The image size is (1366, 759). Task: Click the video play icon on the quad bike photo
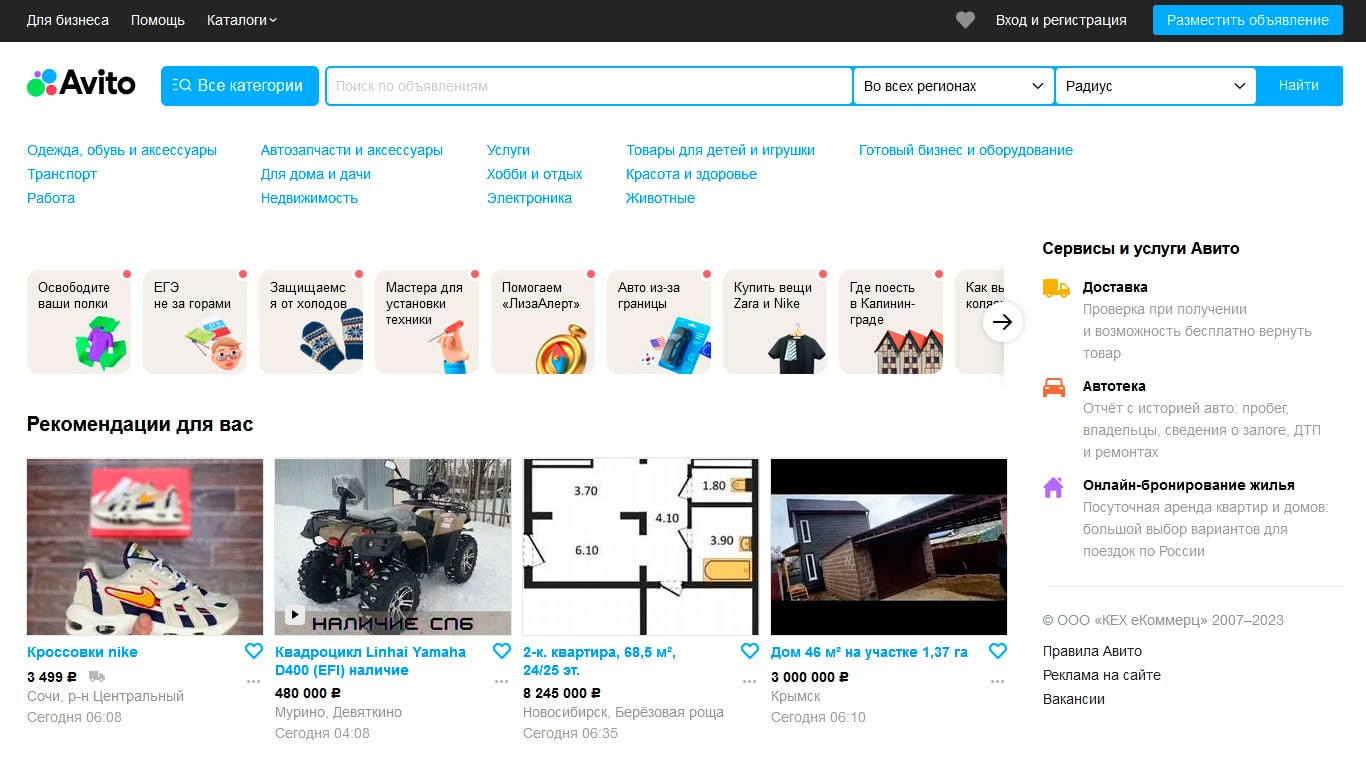pos(294,615)
